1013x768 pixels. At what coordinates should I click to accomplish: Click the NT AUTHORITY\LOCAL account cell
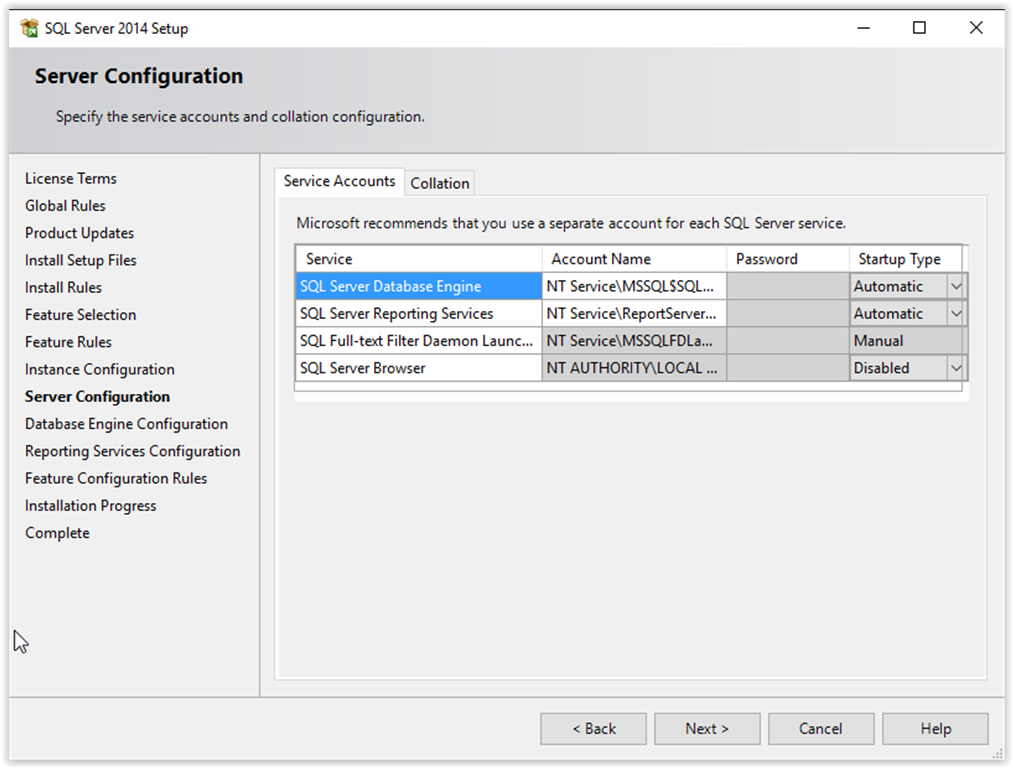(x=634, y=368)
